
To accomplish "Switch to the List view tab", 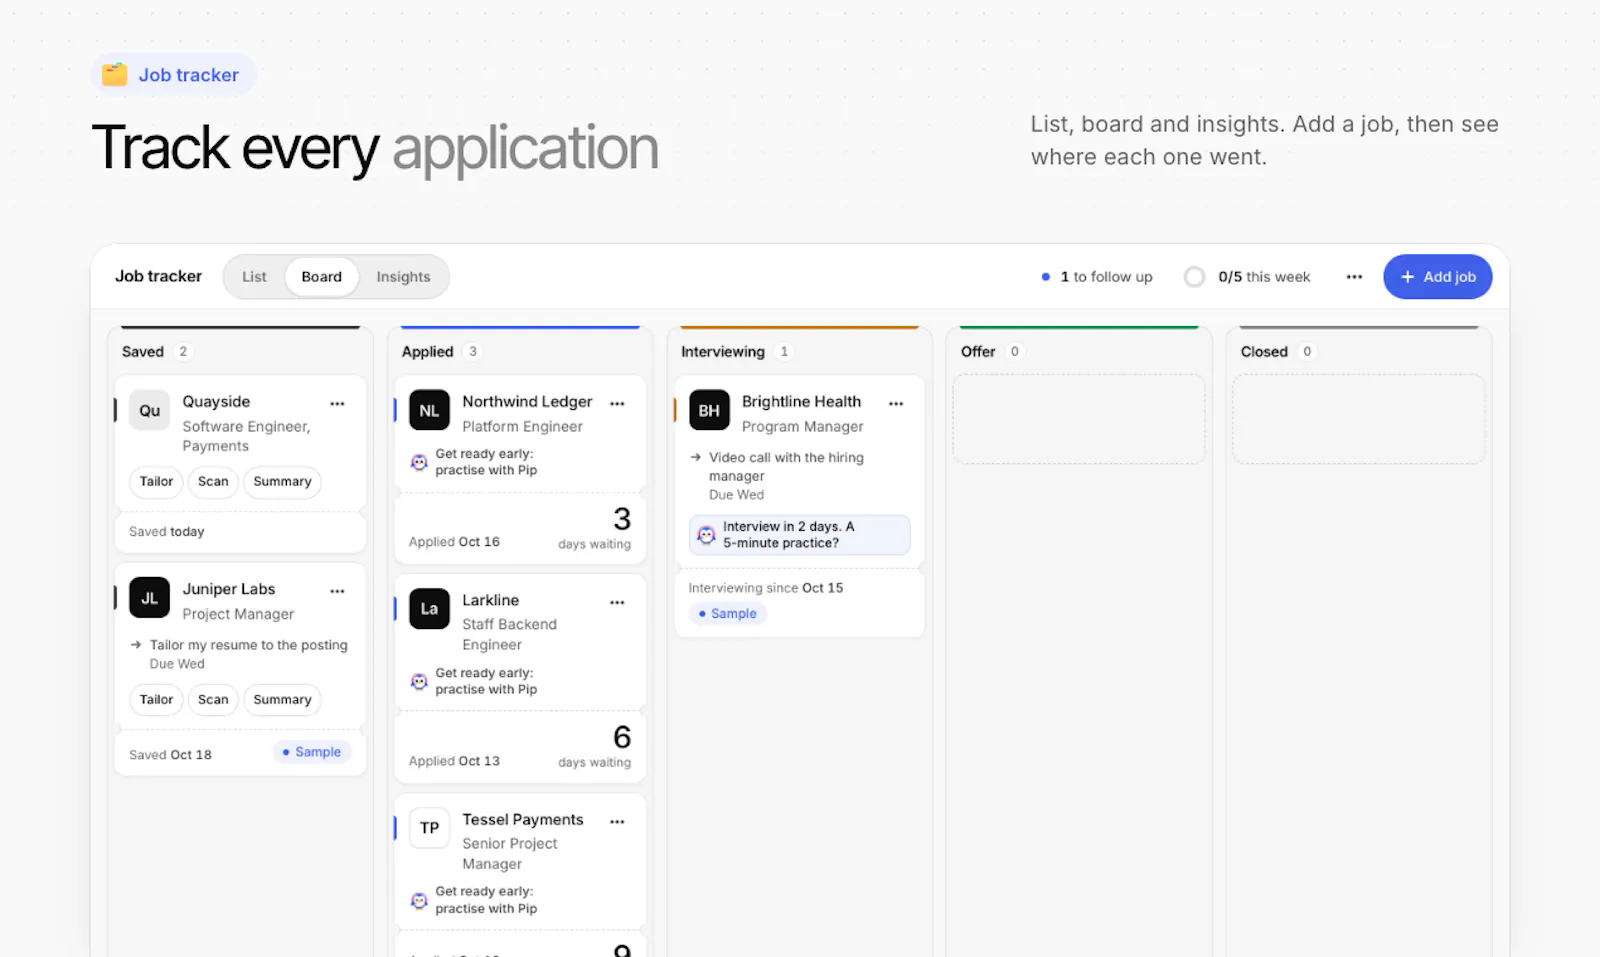I will click(254, 277).
